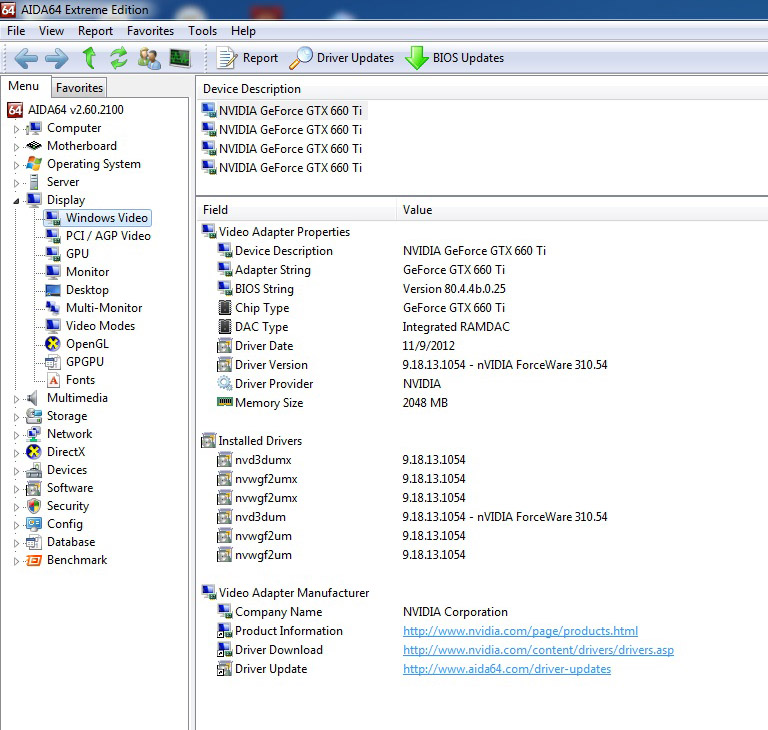768x730 pixels.
Task: Click the Fonts icon in tree
Action: (53, 380)
